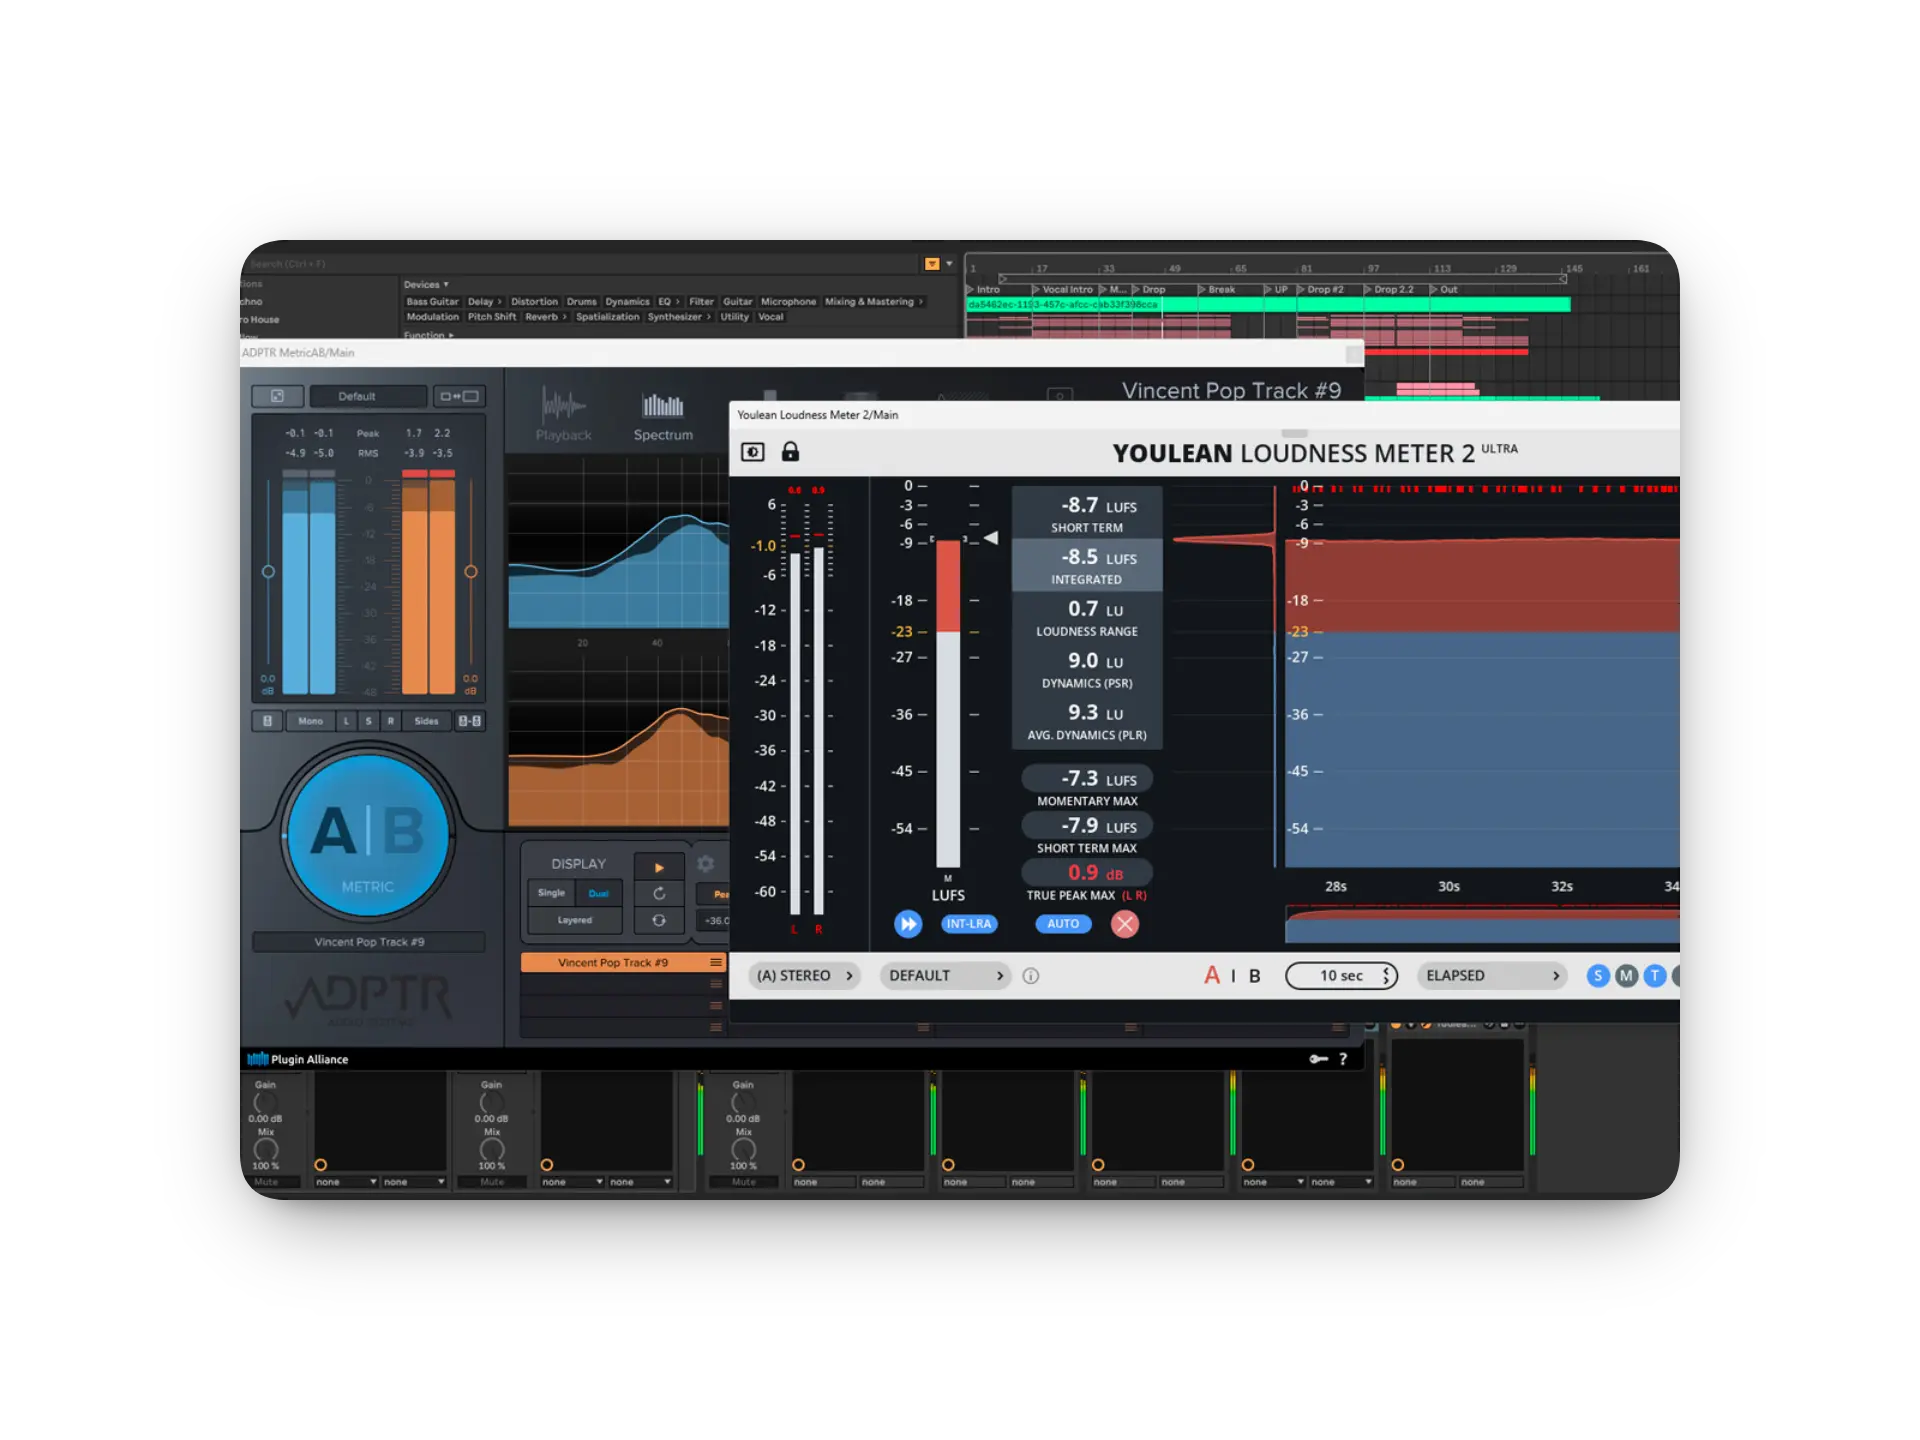Image resolution: width=1920 pixels, height=1440 pixels.
Task: Select Dual display mode
Action: 598,893
